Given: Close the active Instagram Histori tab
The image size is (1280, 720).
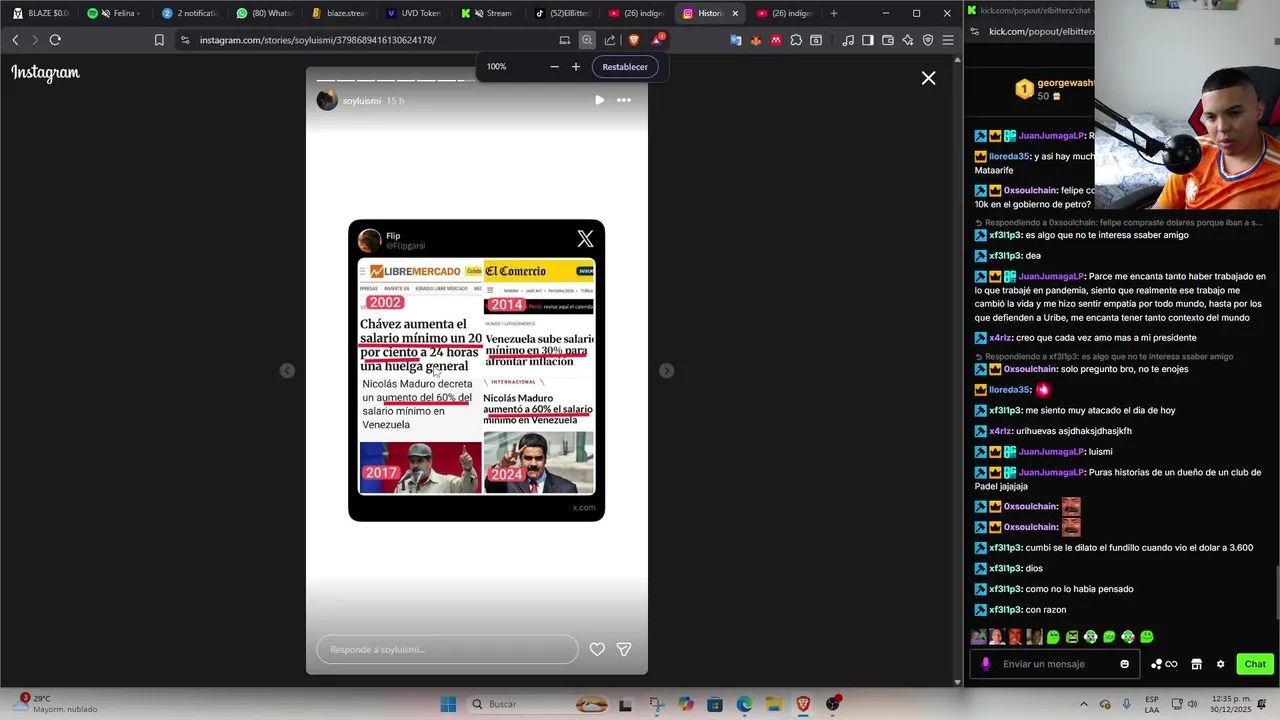Looking at the screenshot, I should pos(735,13).
